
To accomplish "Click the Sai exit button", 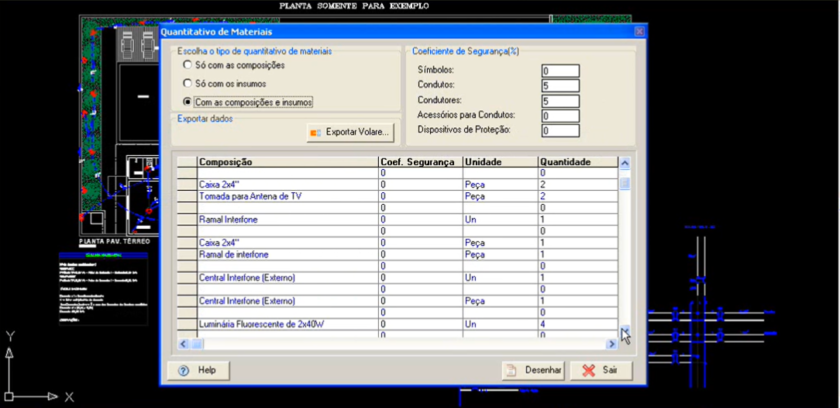I will pos(601,370).
